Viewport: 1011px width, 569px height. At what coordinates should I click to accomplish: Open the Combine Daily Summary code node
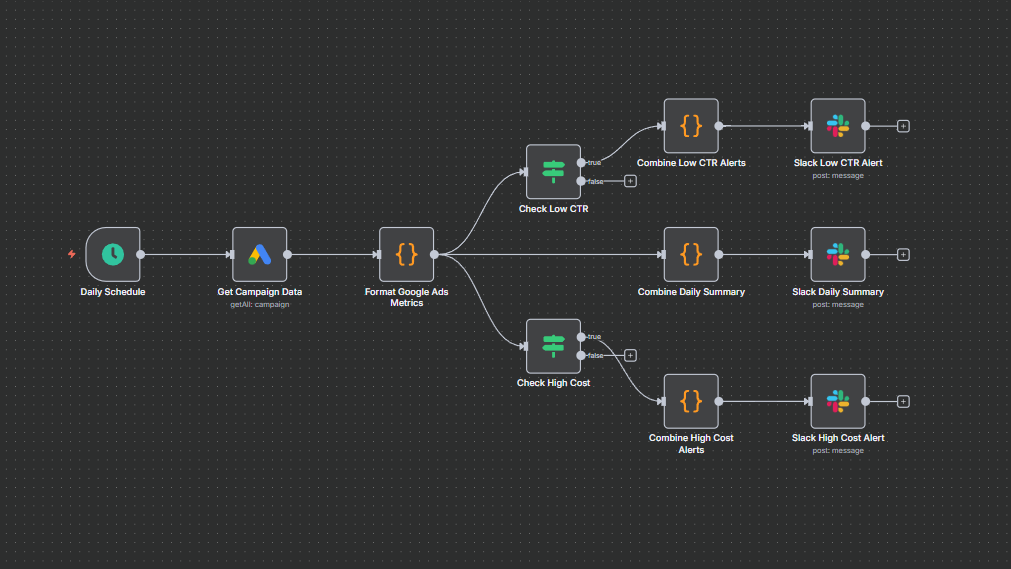691,254
